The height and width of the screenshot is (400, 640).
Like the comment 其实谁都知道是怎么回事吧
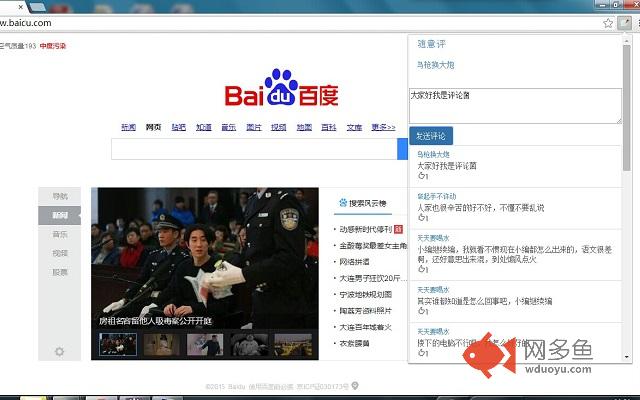[x=422, y=311]
